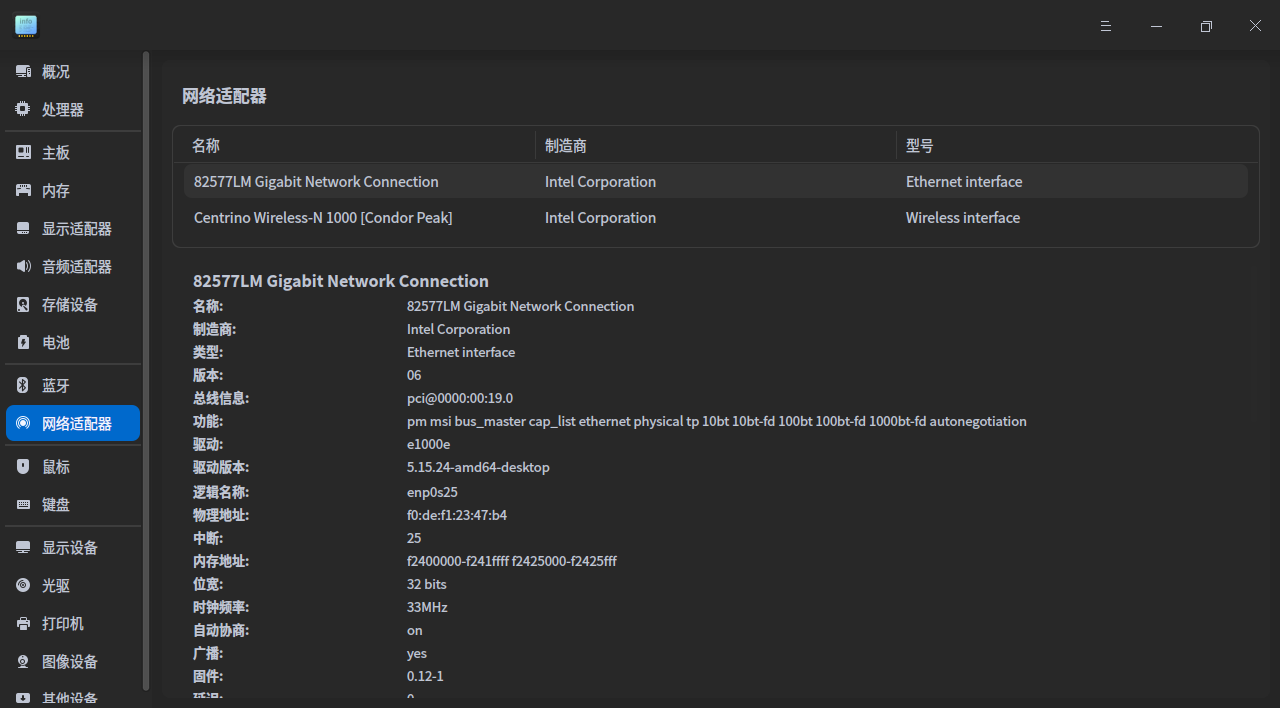The height and width of the screenshot is (708, 1280).
Task: Open the motherboard (主板) sidebar icon
Action: point(23,153)
